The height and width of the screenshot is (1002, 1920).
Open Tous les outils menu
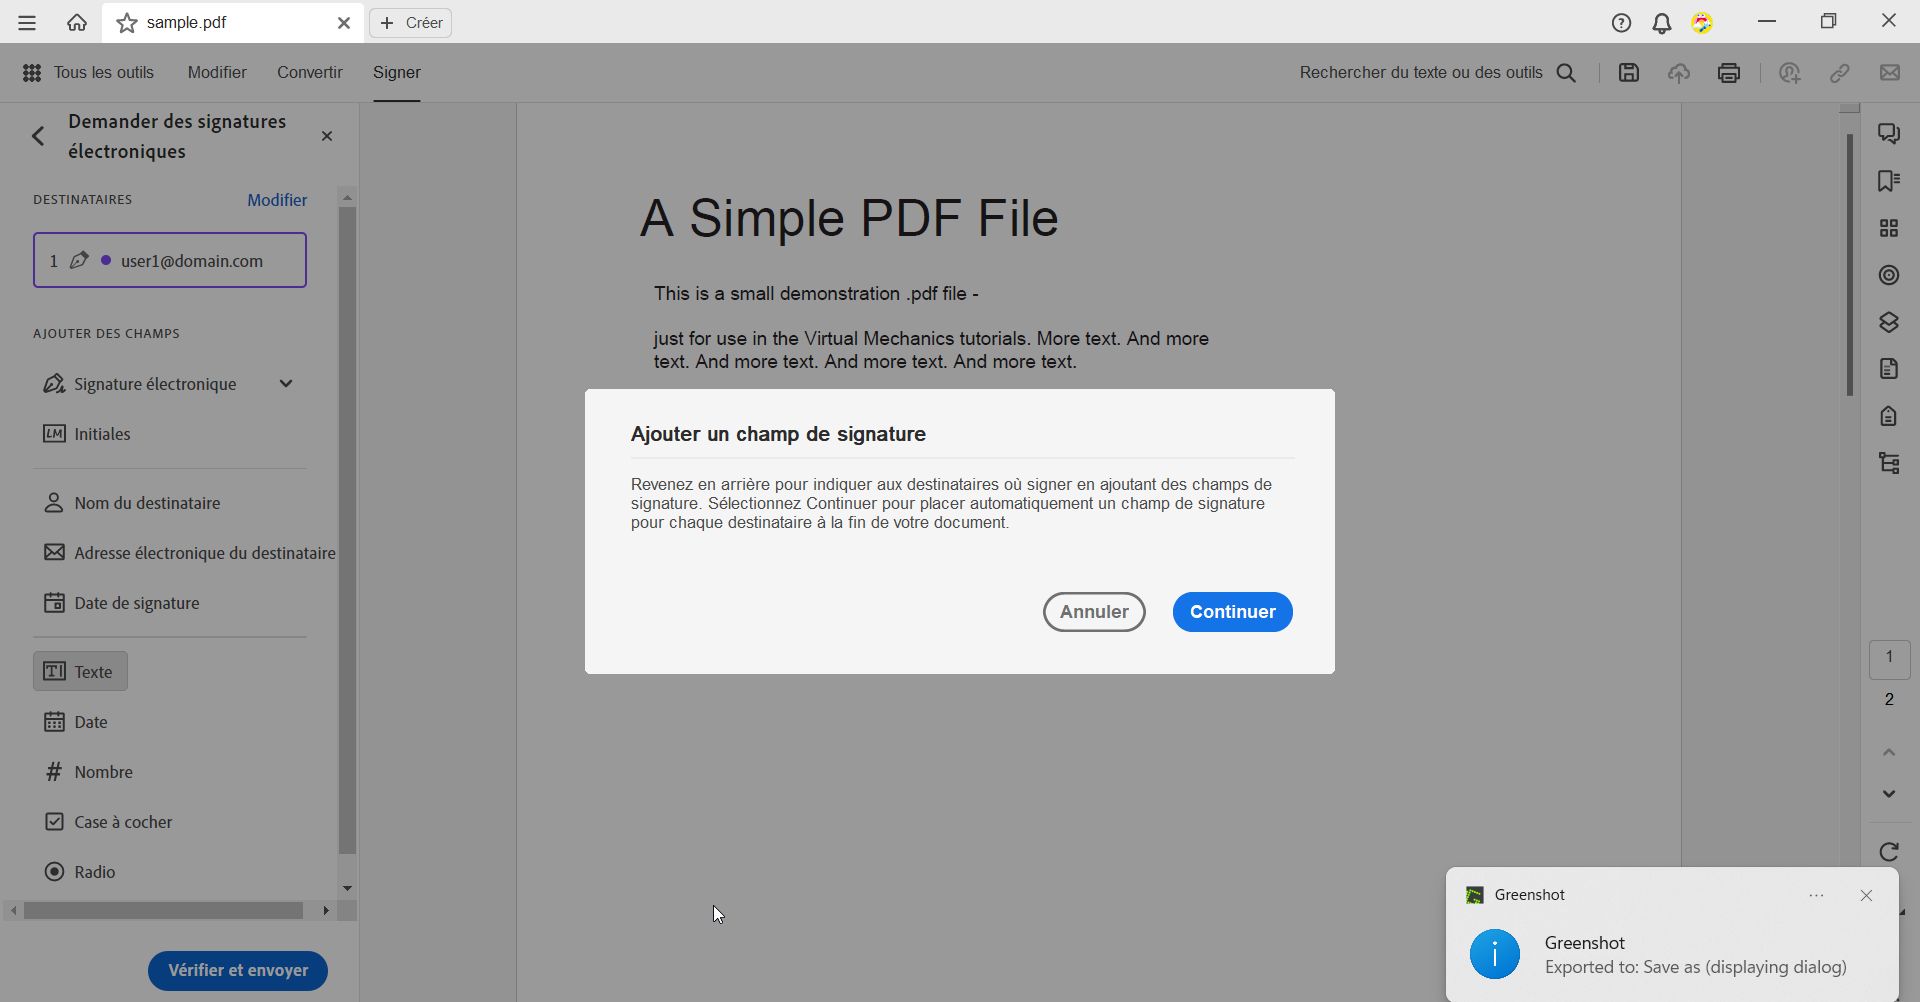tap(88, 72)
